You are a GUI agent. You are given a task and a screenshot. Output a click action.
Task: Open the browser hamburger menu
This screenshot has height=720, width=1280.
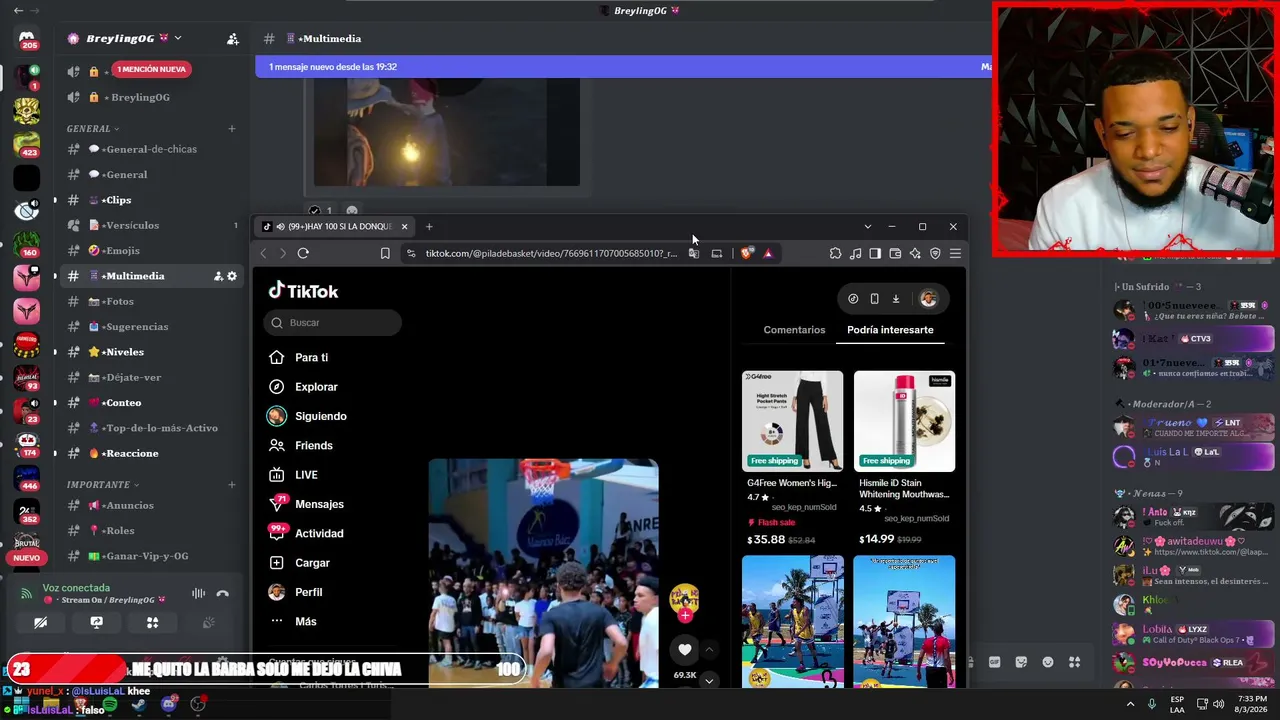pos(955,253)
